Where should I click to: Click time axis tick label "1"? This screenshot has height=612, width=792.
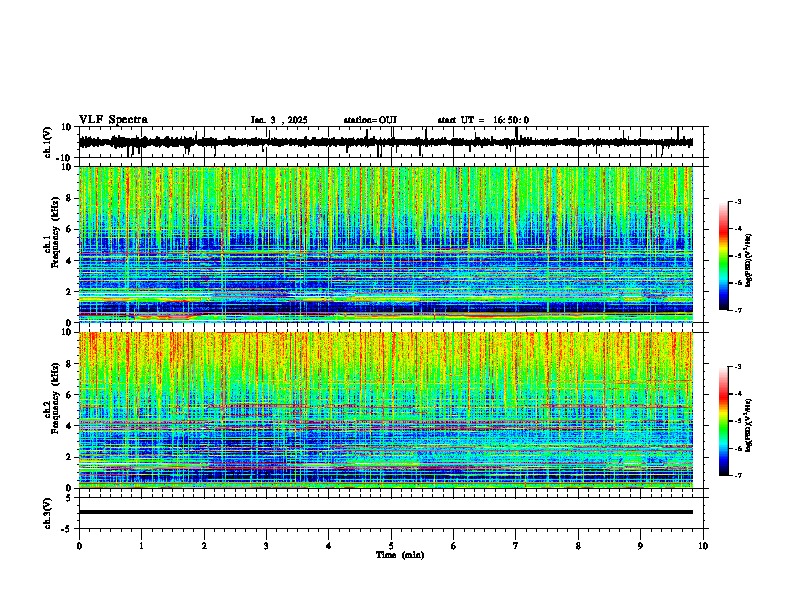tap(141, 545)
